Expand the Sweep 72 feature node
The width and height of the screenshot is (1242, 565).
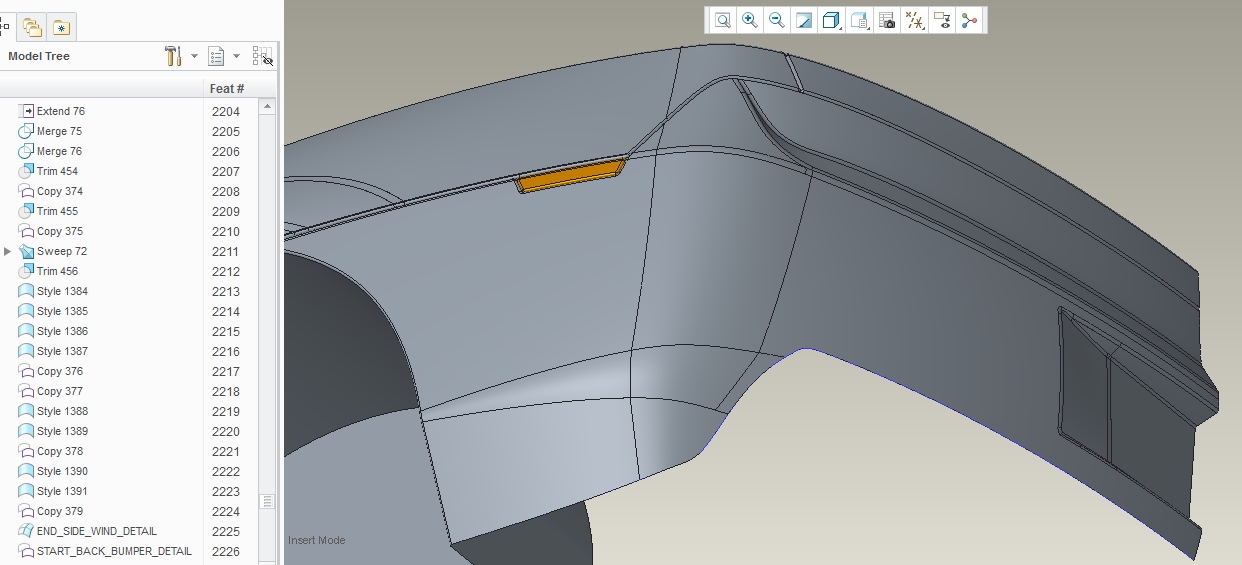(8, 251)
